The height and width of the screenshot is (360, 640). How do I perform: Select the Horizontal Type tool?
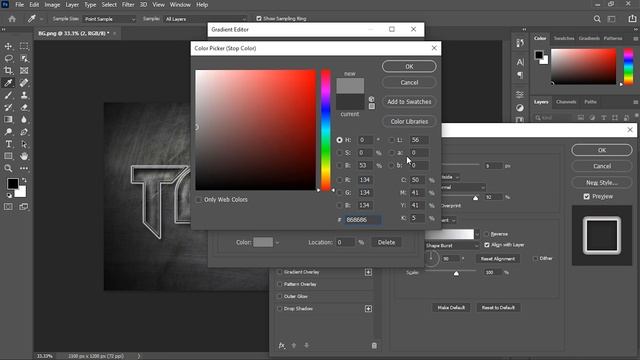[x=8, y=144]
